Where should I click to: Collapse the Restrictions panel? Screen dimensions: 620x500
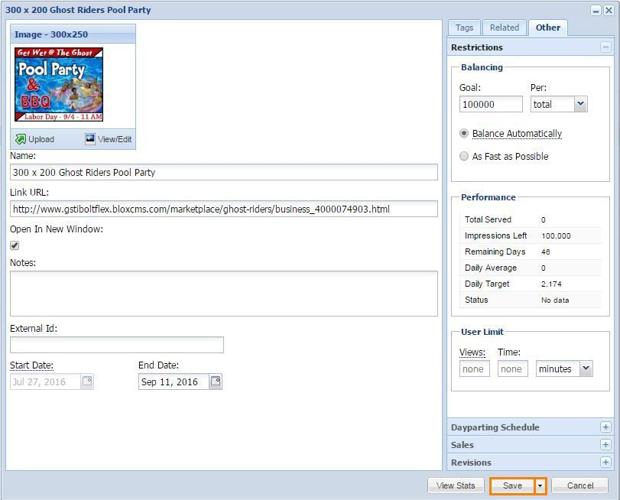coord(605,47)
